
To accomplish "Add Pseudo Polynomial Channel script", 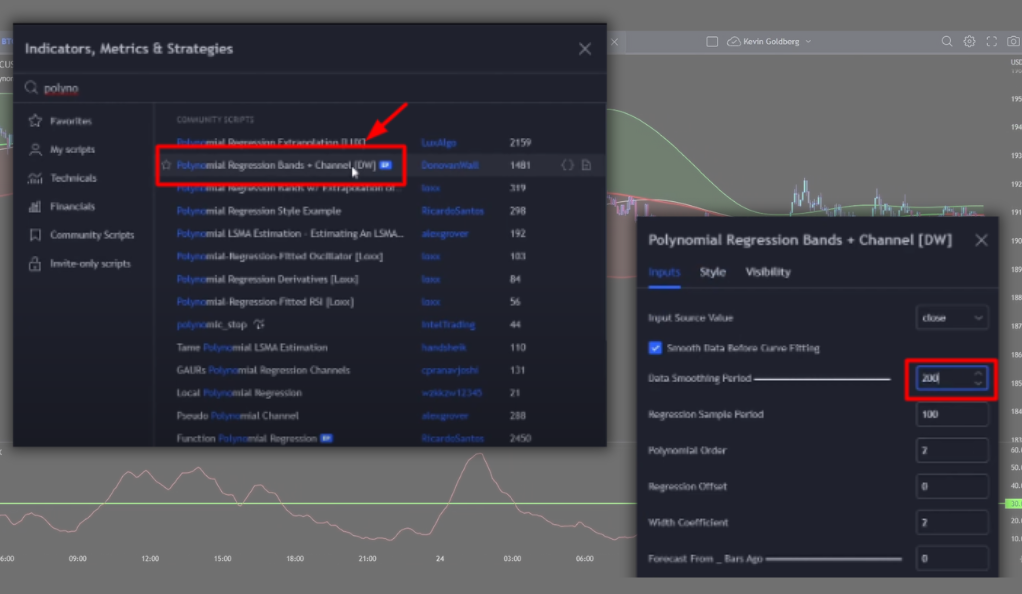I will [237, 415].
